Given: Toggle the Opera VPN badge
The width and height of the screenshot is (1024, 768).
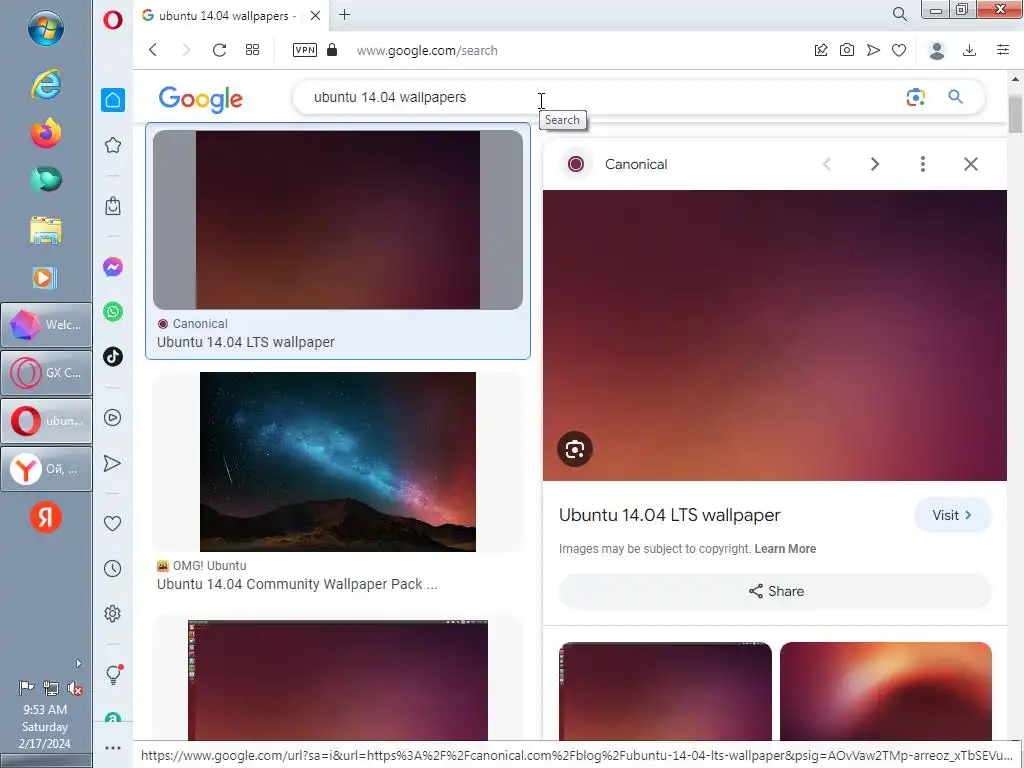Looking at the screenshot, I should point(305,50).
